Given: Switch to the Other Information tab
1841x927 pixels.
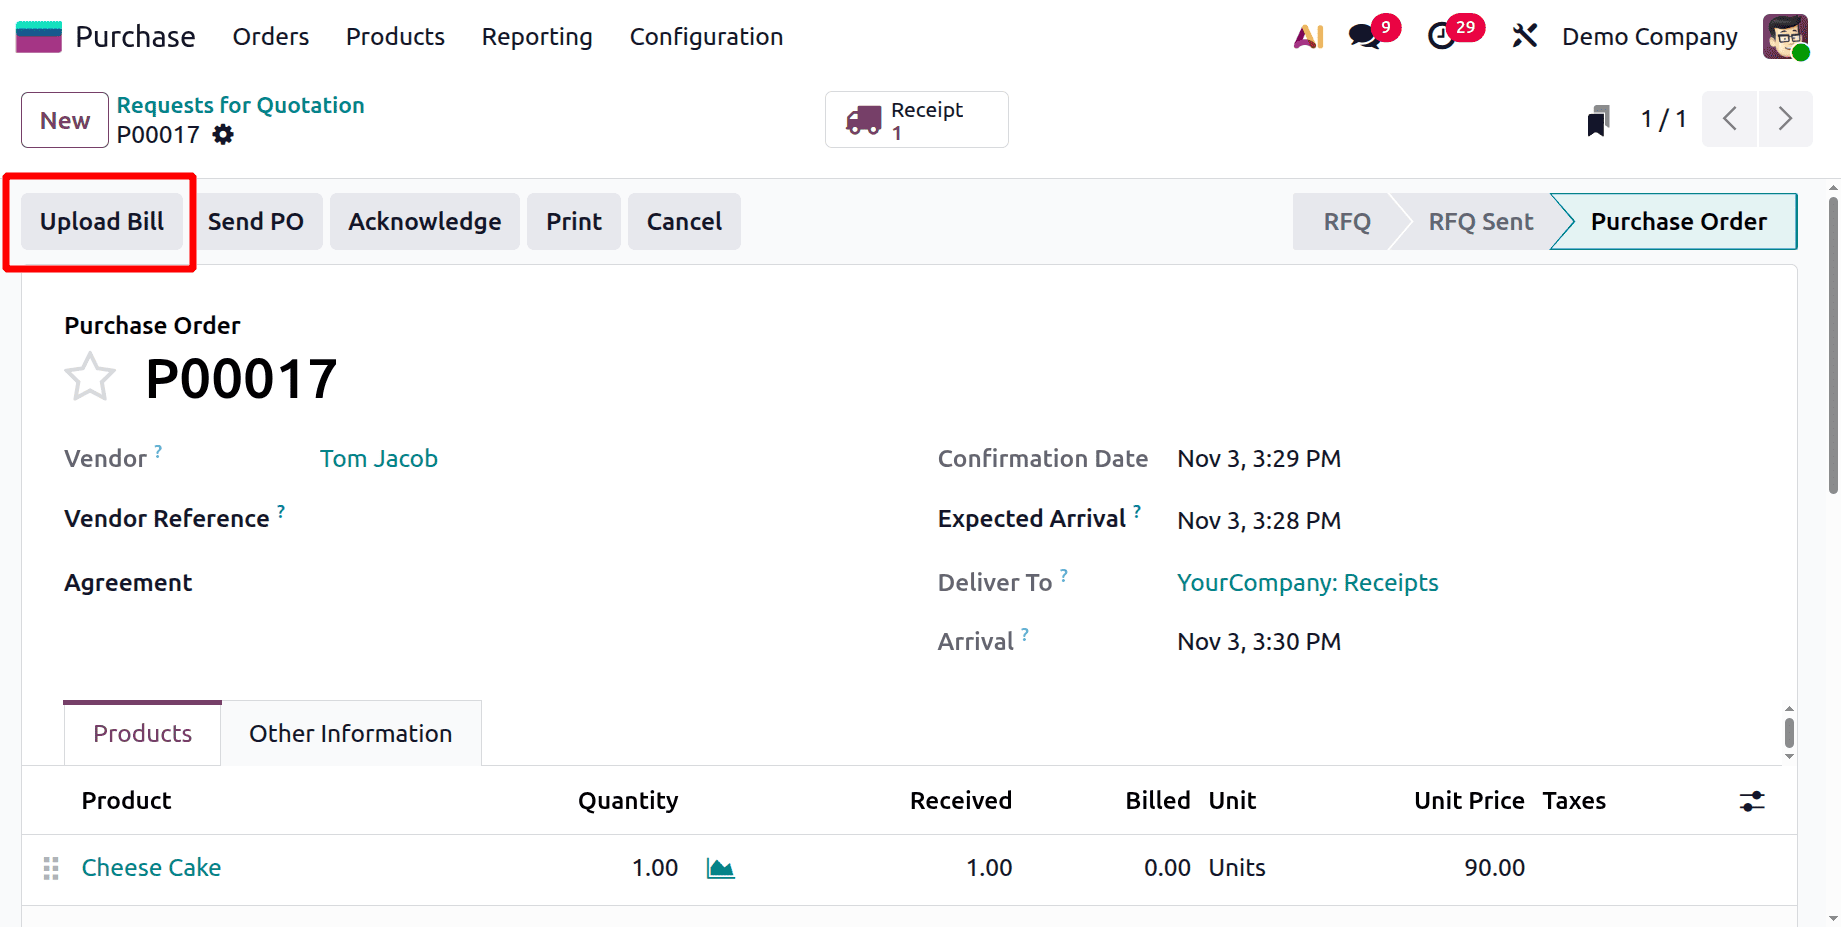Looking at the screenshot, I should [x=350, y=733].
